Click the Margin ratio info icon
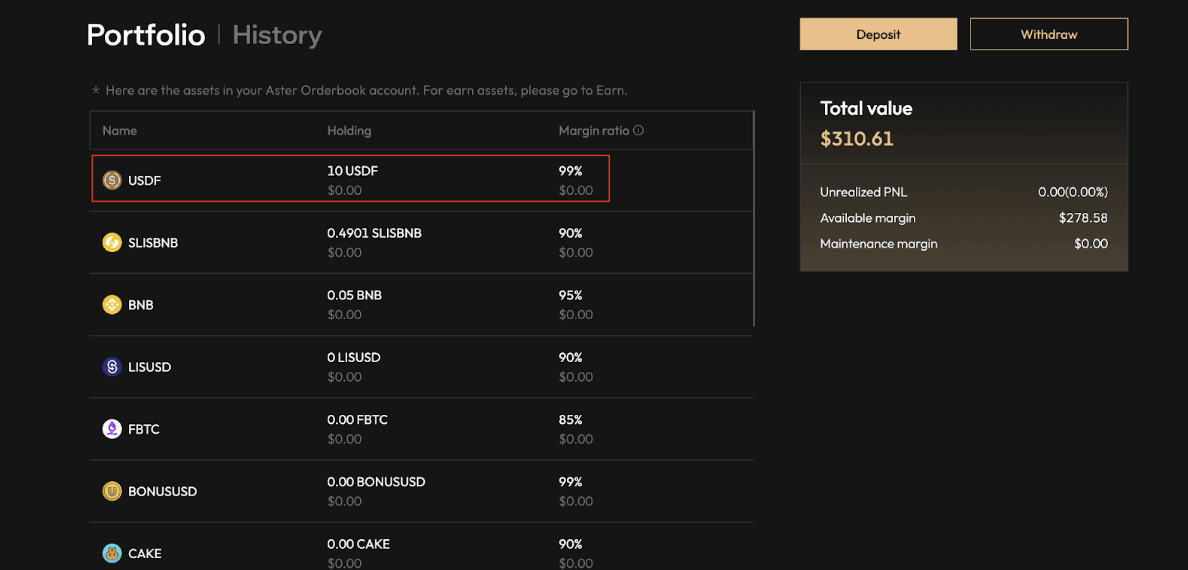 [x=638, y=130]
